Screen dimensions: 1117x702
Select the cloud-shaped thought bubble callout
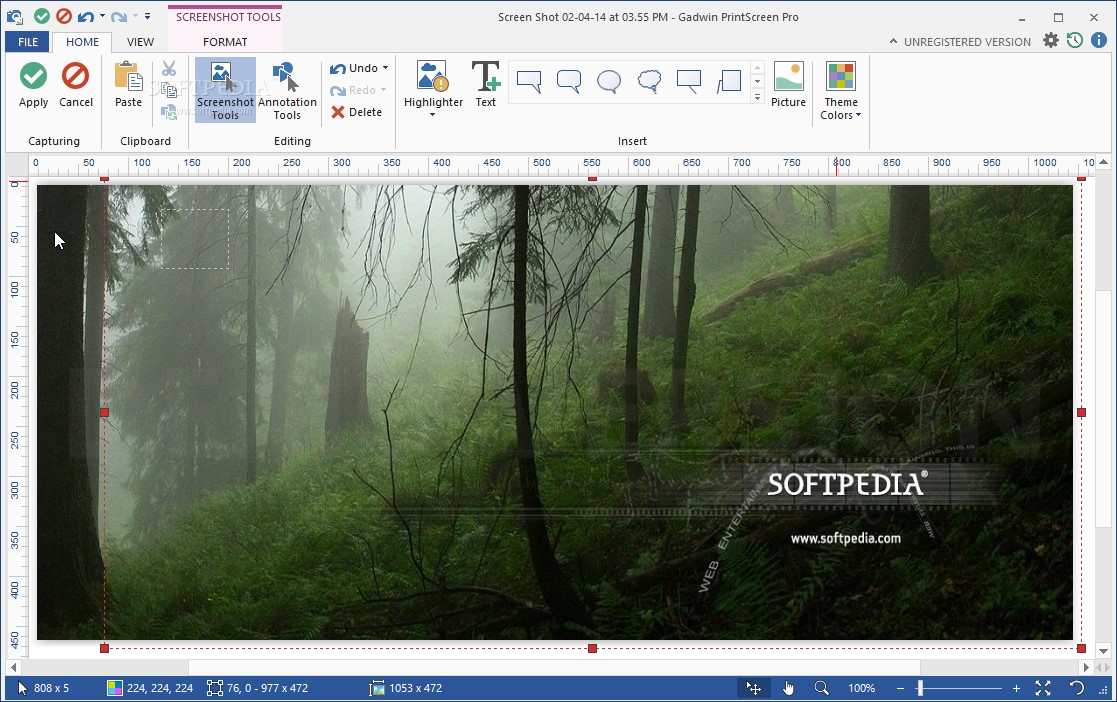click(x=648, y=82)
